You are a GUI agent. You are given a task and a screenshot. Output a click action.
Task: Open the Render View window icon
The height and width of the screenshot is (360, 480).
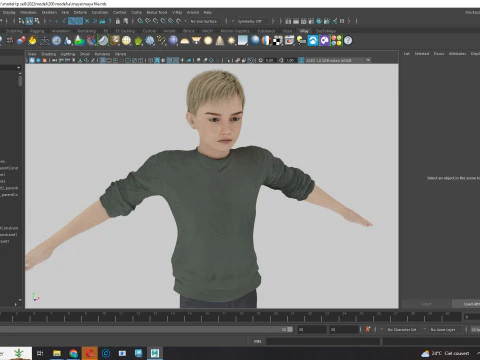pyautogui.click(x=288, y=21)
